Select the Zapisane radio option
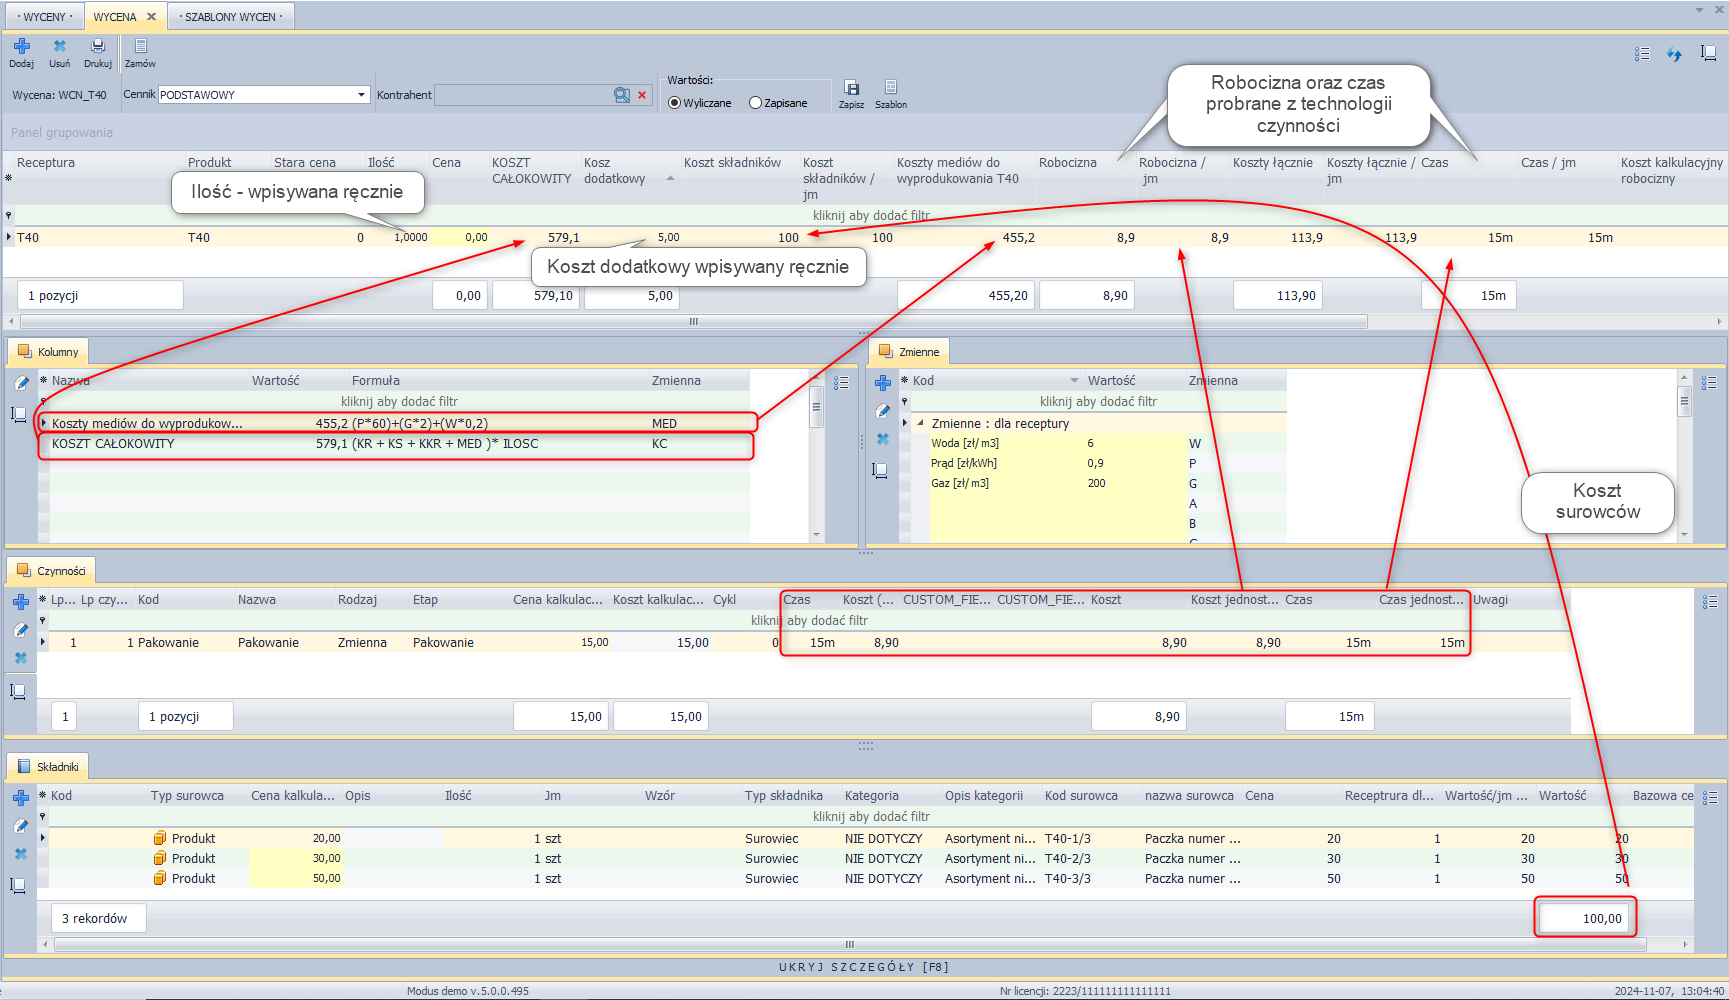The width and height of the screenshot is (1729, 1000). [x=756, y=103]
